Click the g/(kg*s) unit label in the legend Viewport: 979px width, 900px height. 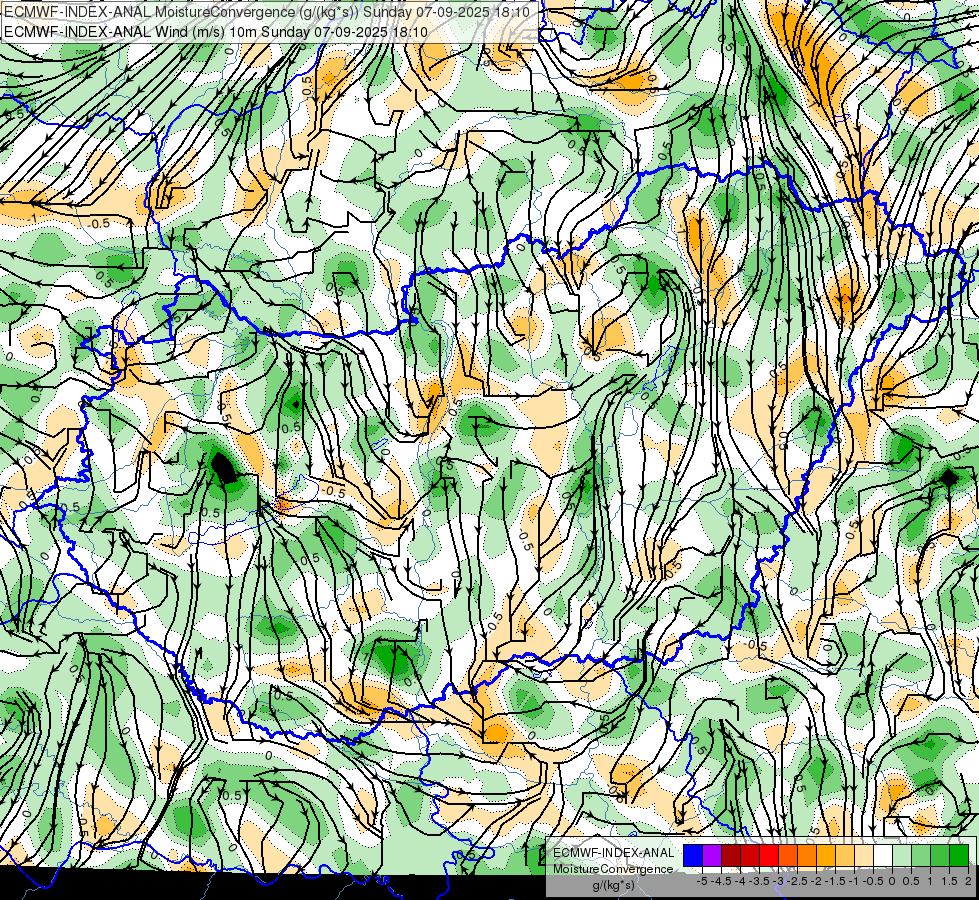(x=613, y=885)
